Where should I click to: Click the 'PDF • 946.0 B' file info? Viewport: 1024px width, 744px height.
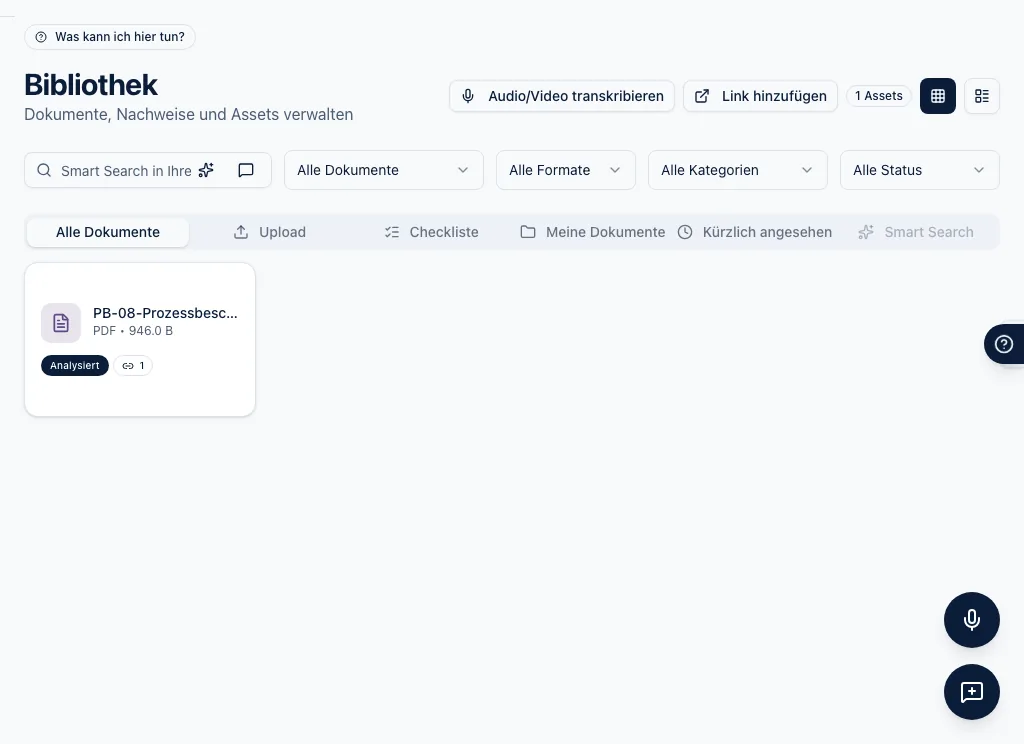point(133,331)
